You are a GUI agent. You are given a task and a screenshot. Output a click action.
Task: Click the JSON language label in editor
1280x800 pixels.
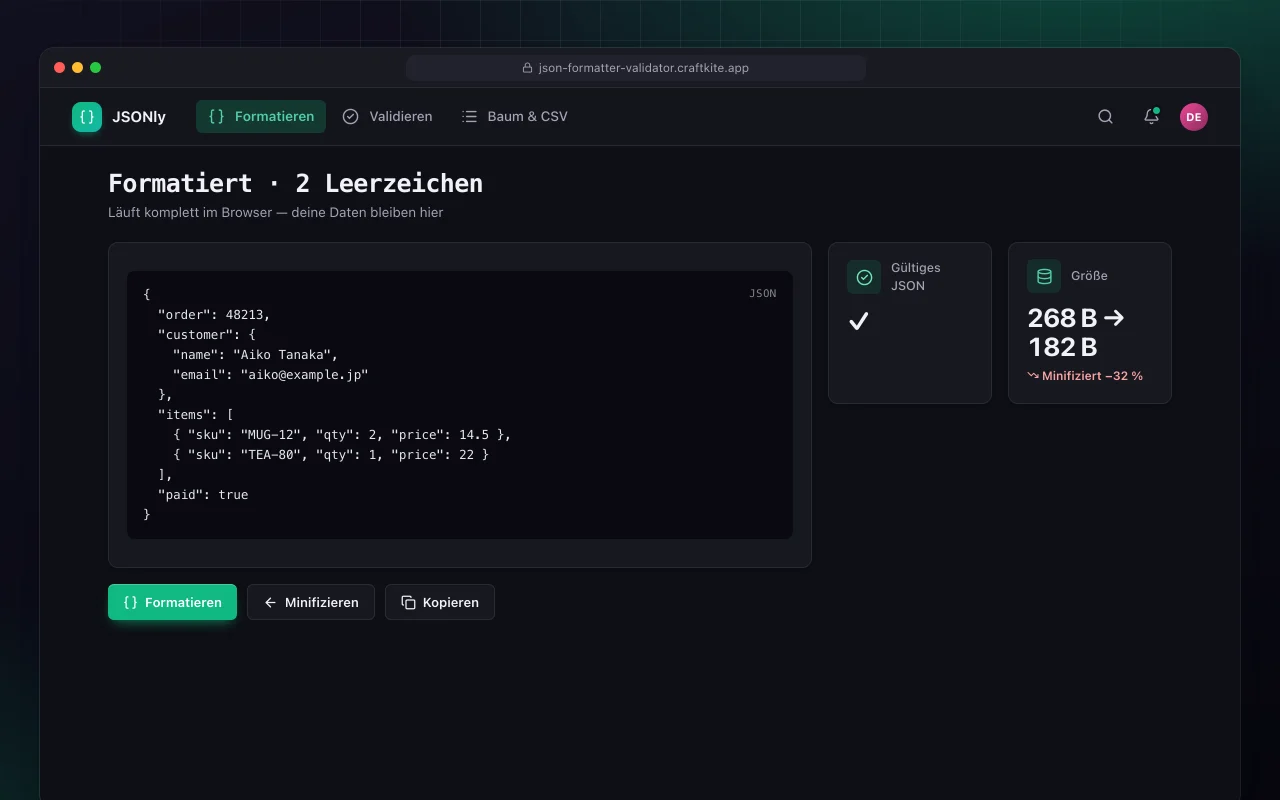pos(763,293)
